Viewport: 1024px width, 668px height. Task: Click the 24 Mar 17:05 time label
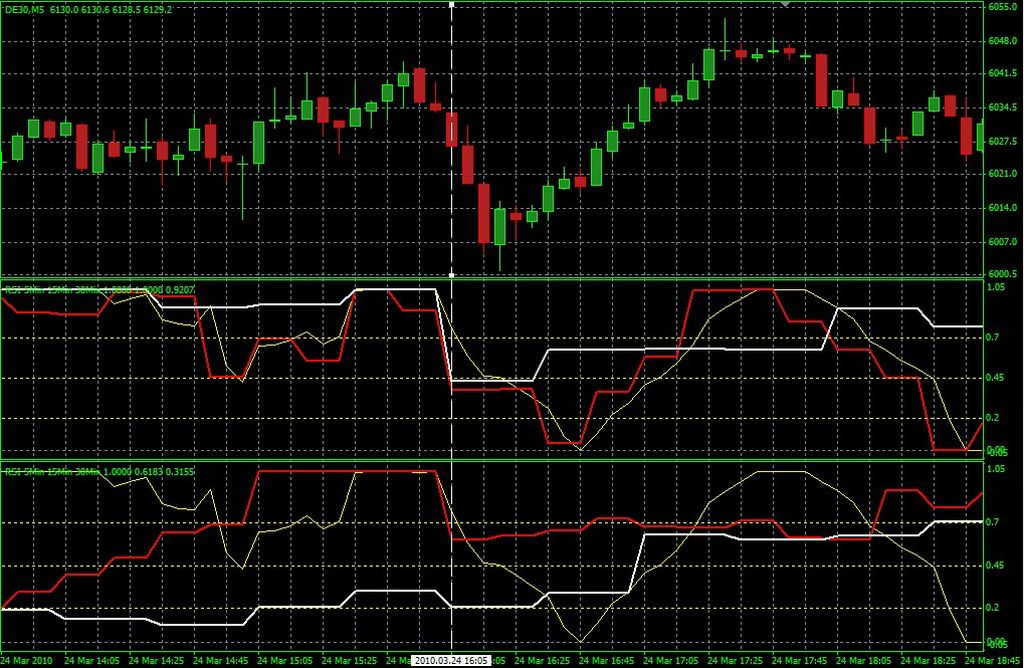pyautogui.click(x=671, y=660)
